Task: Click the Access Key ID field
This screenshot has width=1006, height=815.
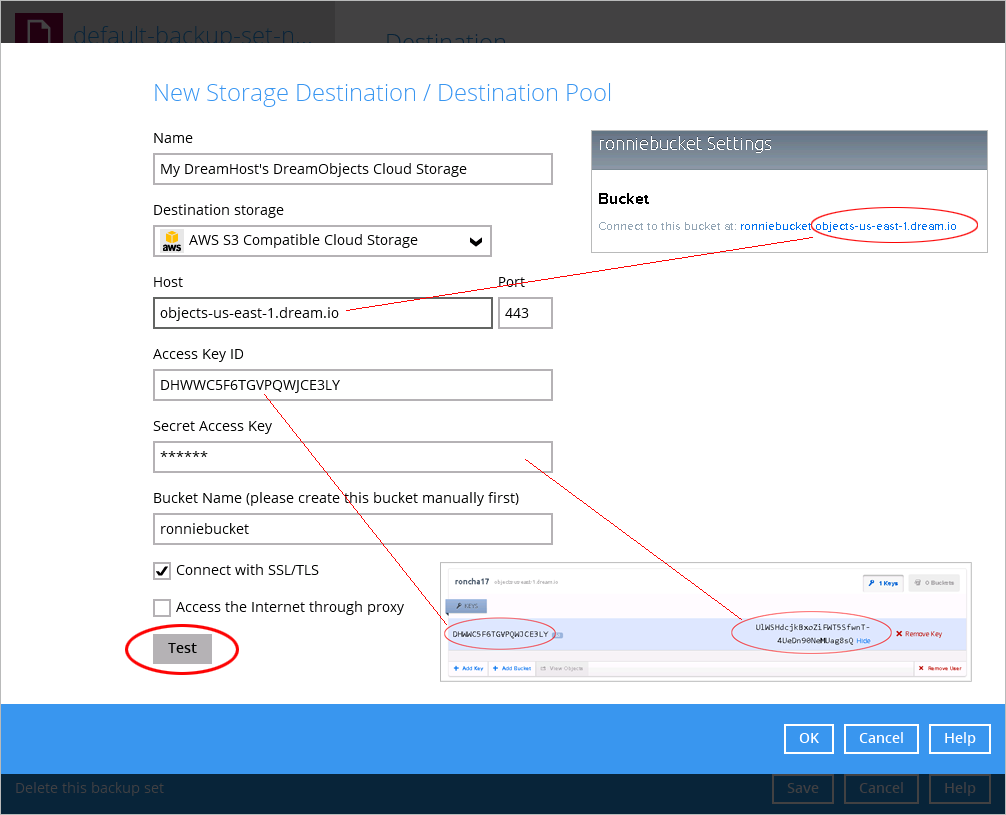Action: tap(352, 385)
